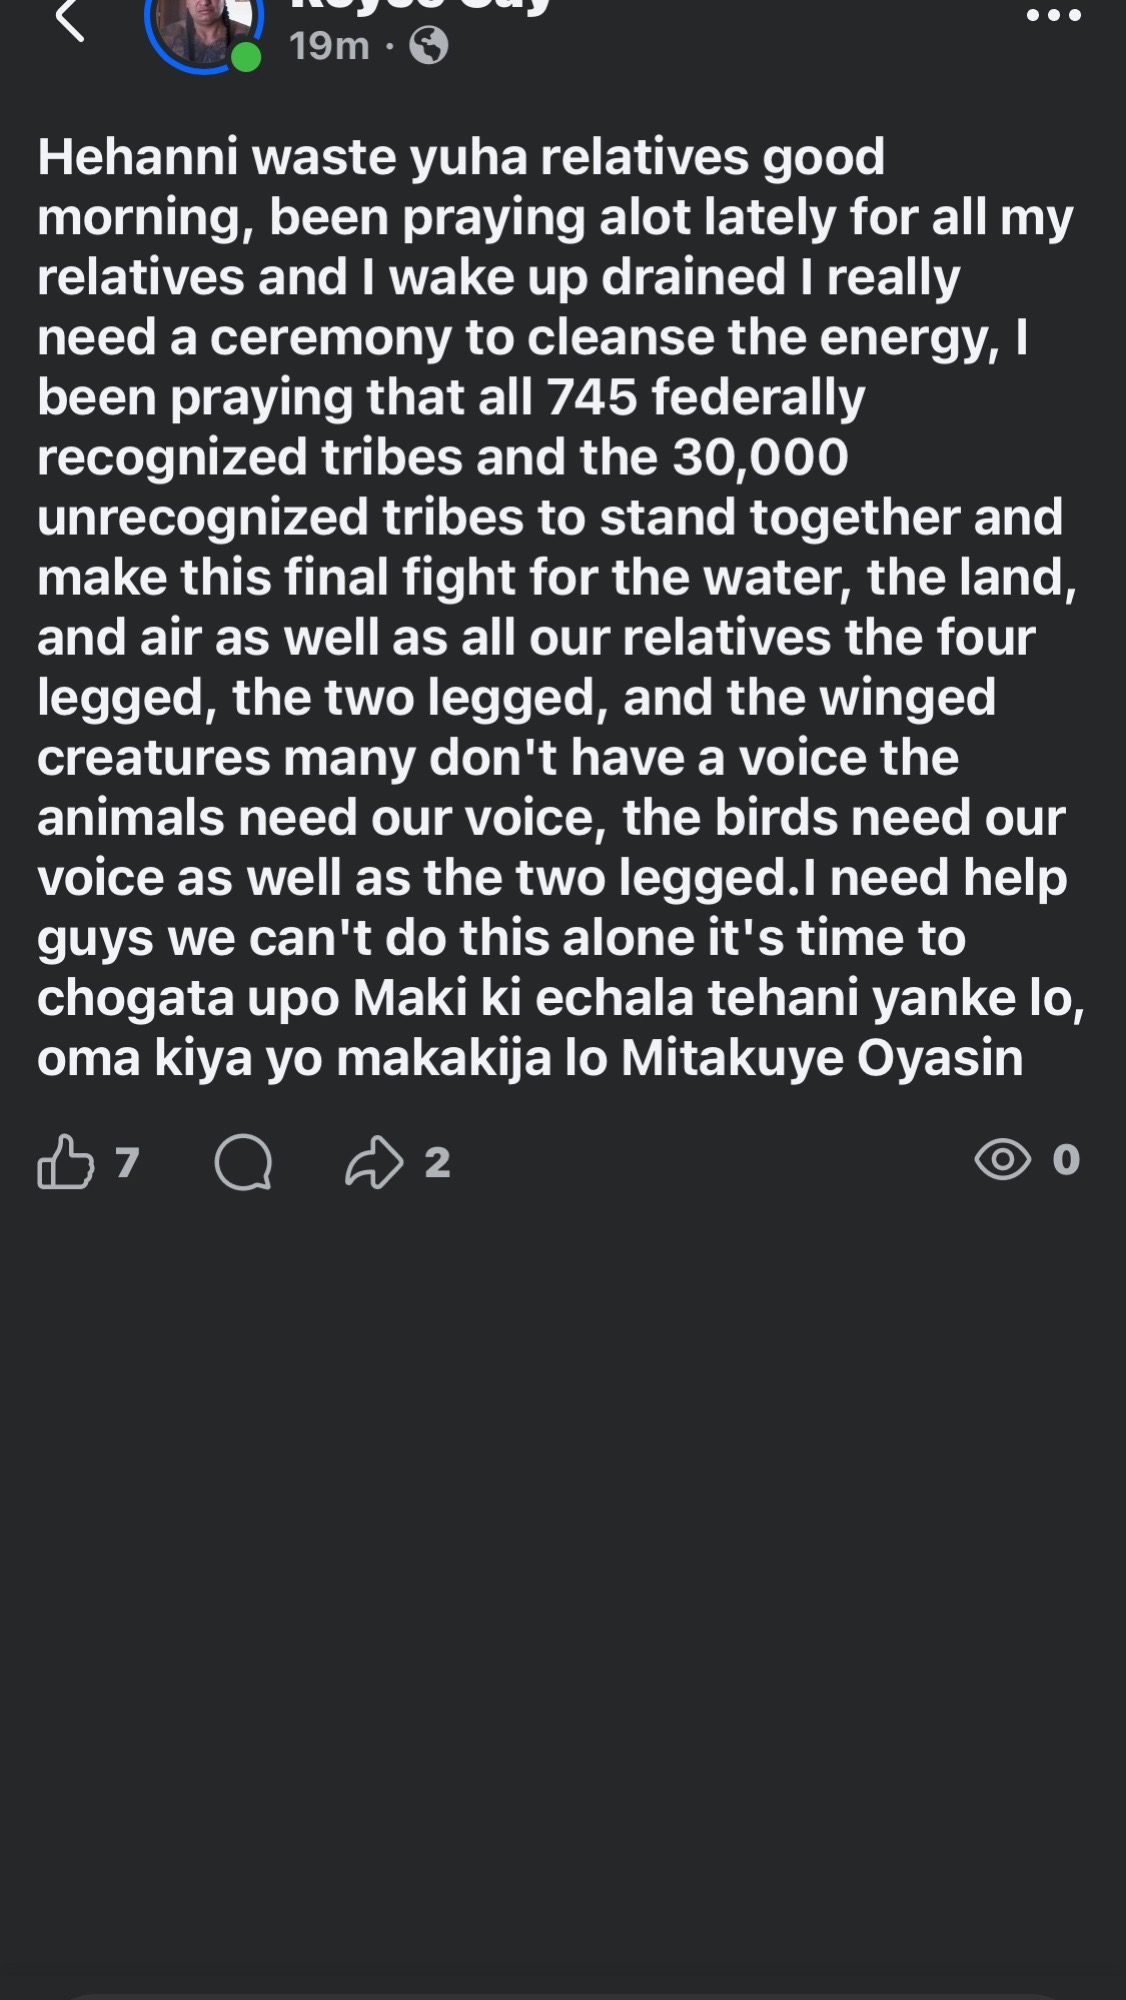
Task: Like the post with the thumbs-up icon
Action: point(65,1161)
